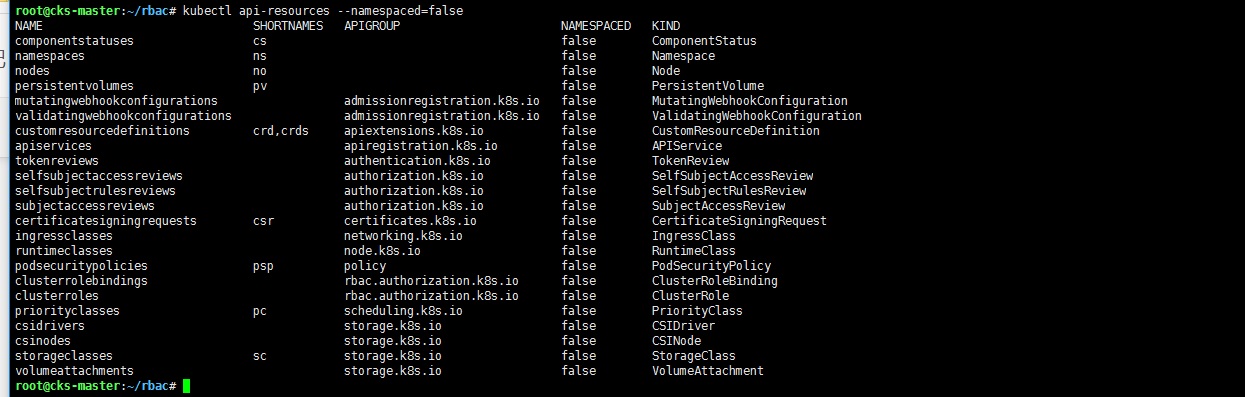Select the VolumeAttachment kind text
Viewport: 1245px width, 397px height.
click(708, 371)
